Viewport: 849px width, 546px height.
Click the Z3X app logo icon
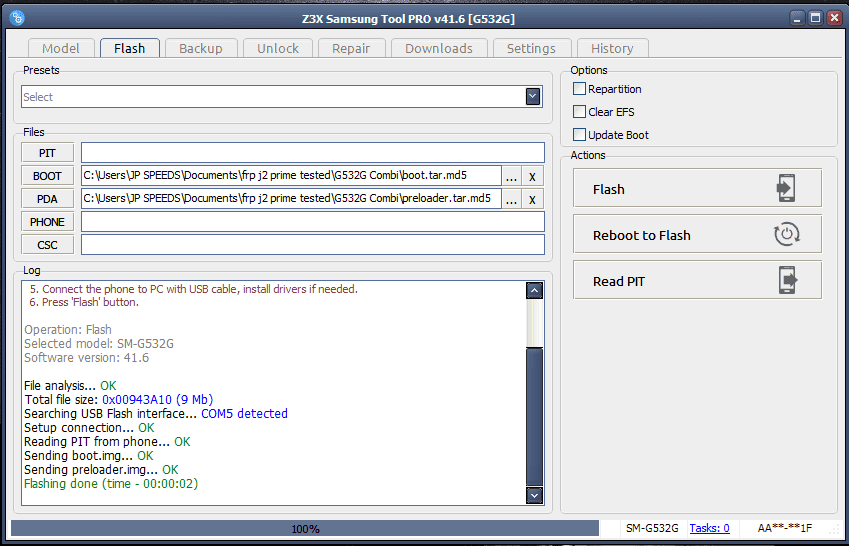pos(17,18)
